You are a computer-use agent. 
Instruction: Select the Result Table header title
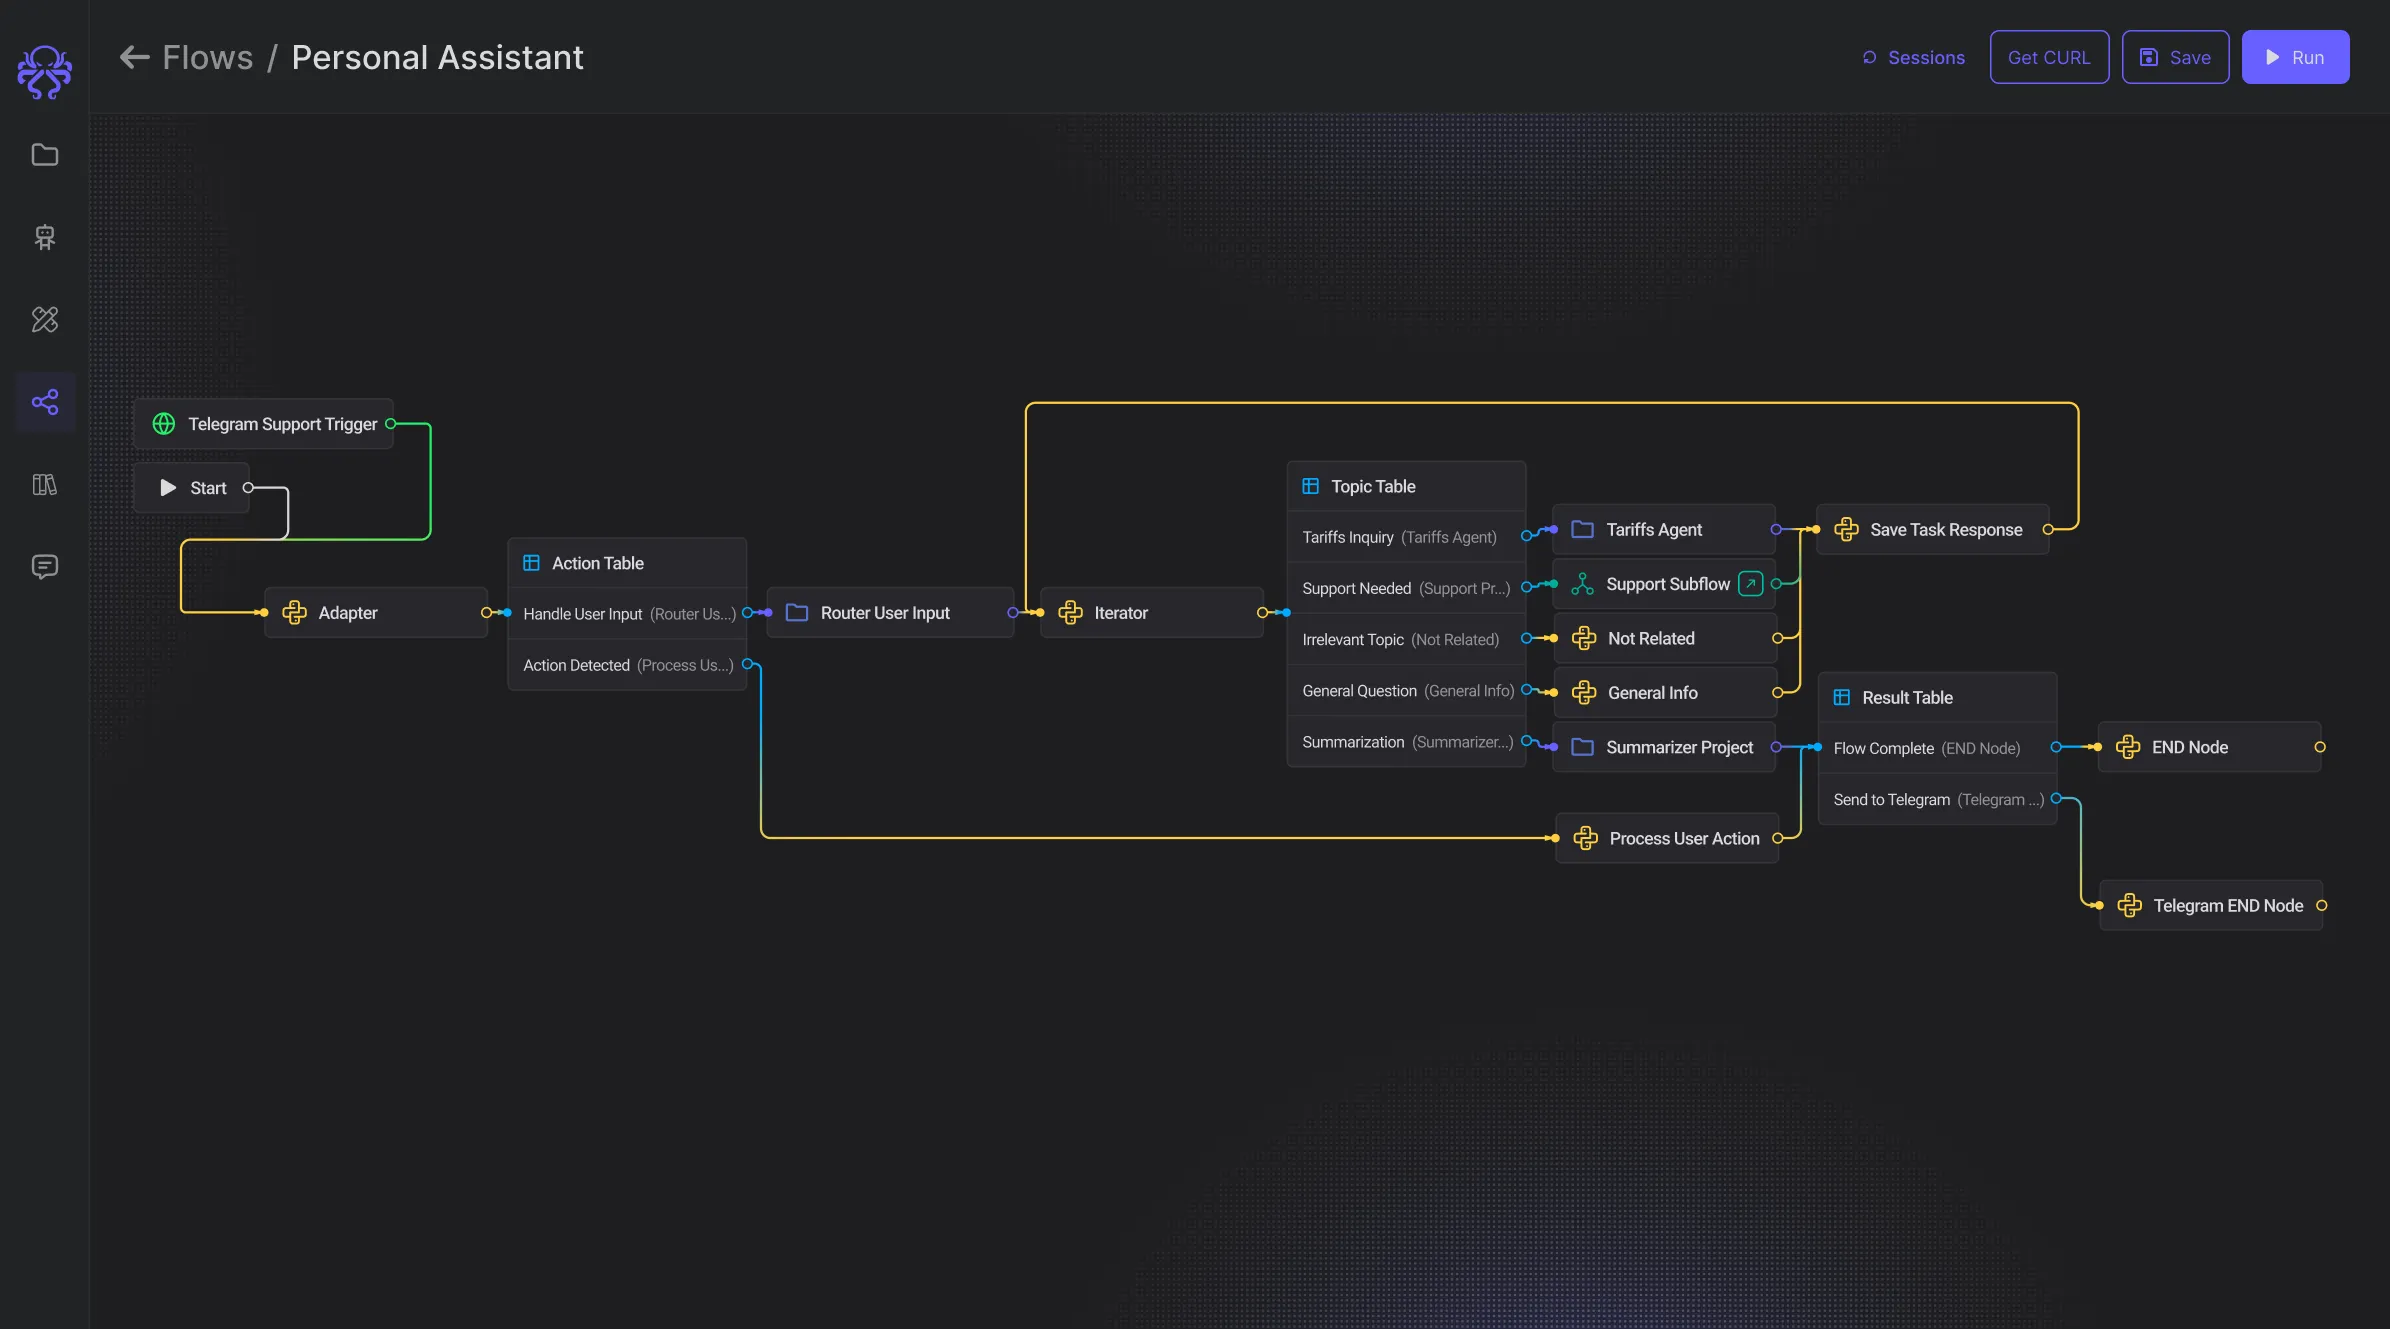point(1907,698)
